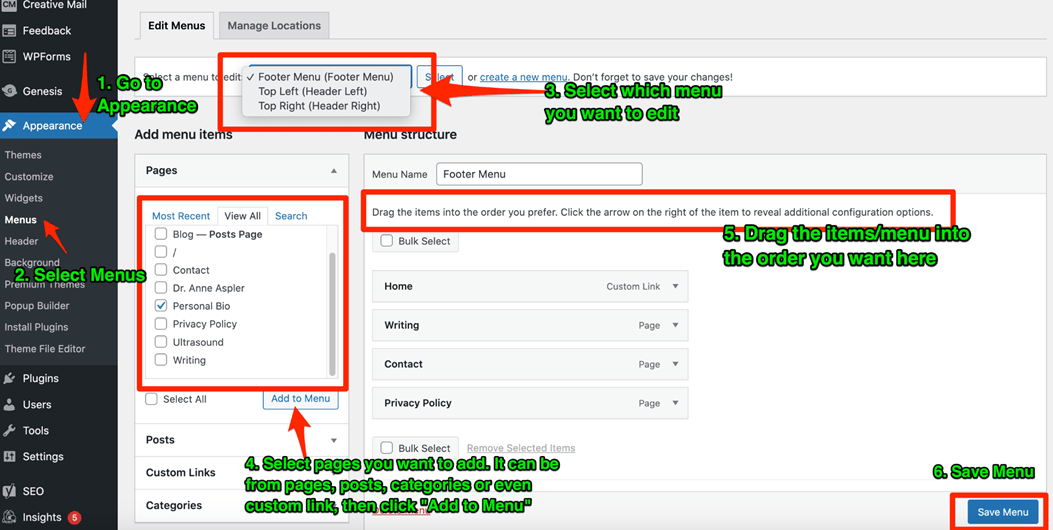Viewport: 1053px width, 530px height.
Task: Click the Add to Menu button
Action: 300,398
